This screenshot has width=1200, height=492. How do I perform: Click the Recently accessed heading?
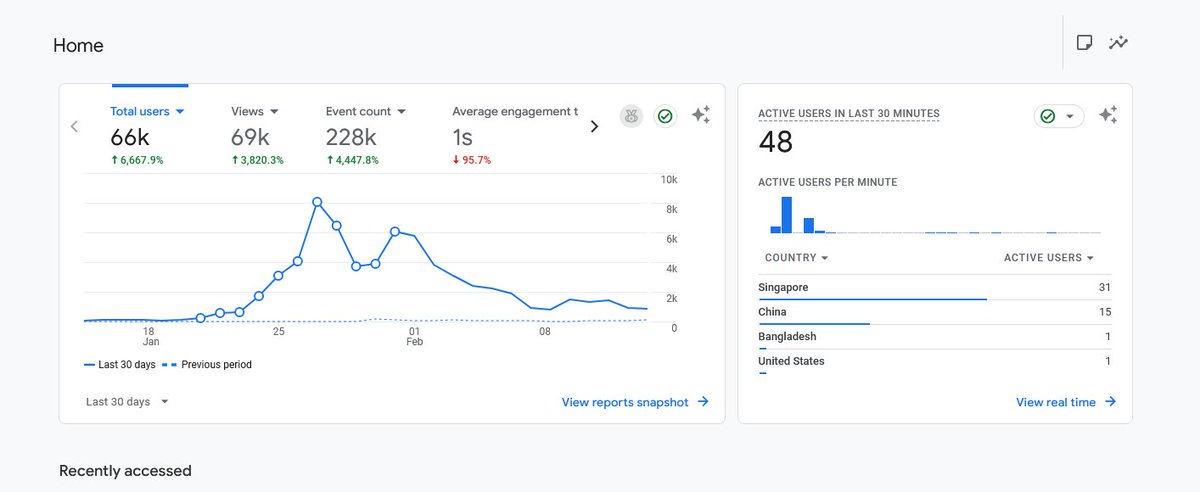(x=125, y=471)
